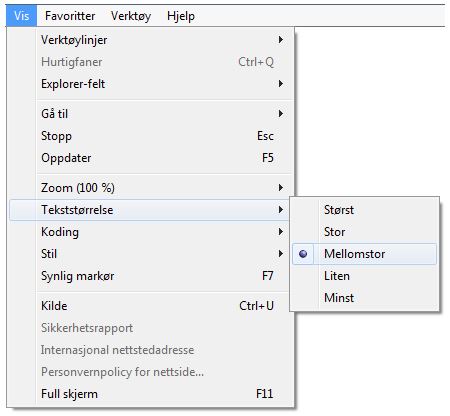Expand the Gå til submenu

tap(149, 114)
